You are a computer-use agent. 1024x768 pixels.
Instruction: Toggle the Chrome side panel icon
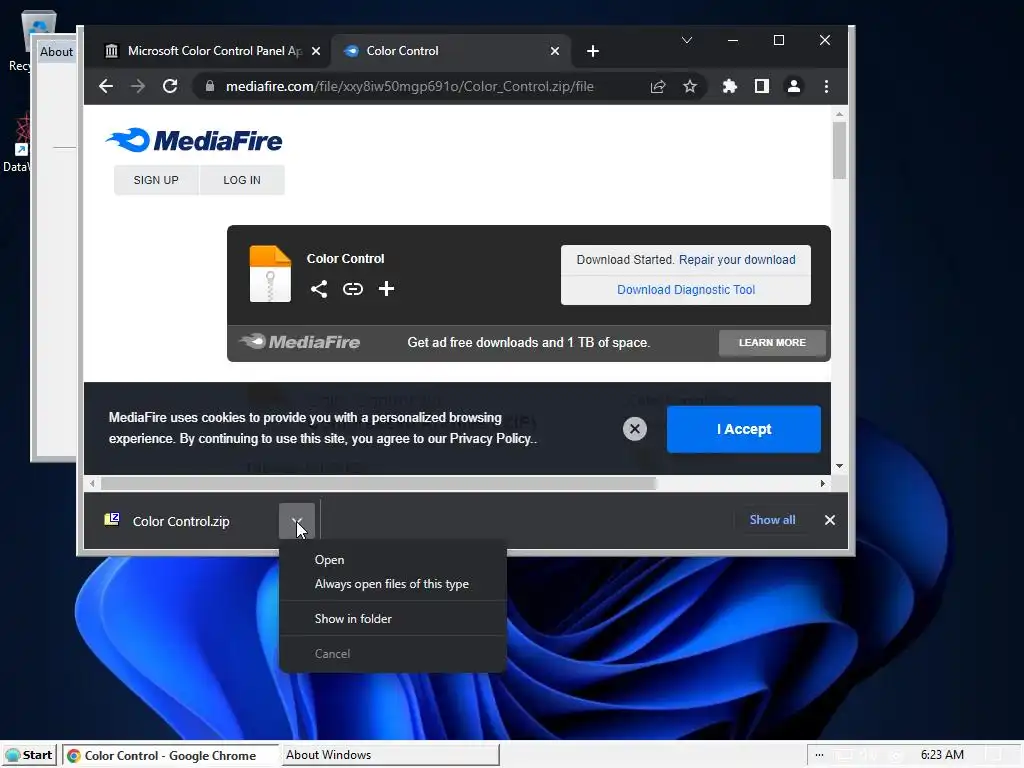761,86
